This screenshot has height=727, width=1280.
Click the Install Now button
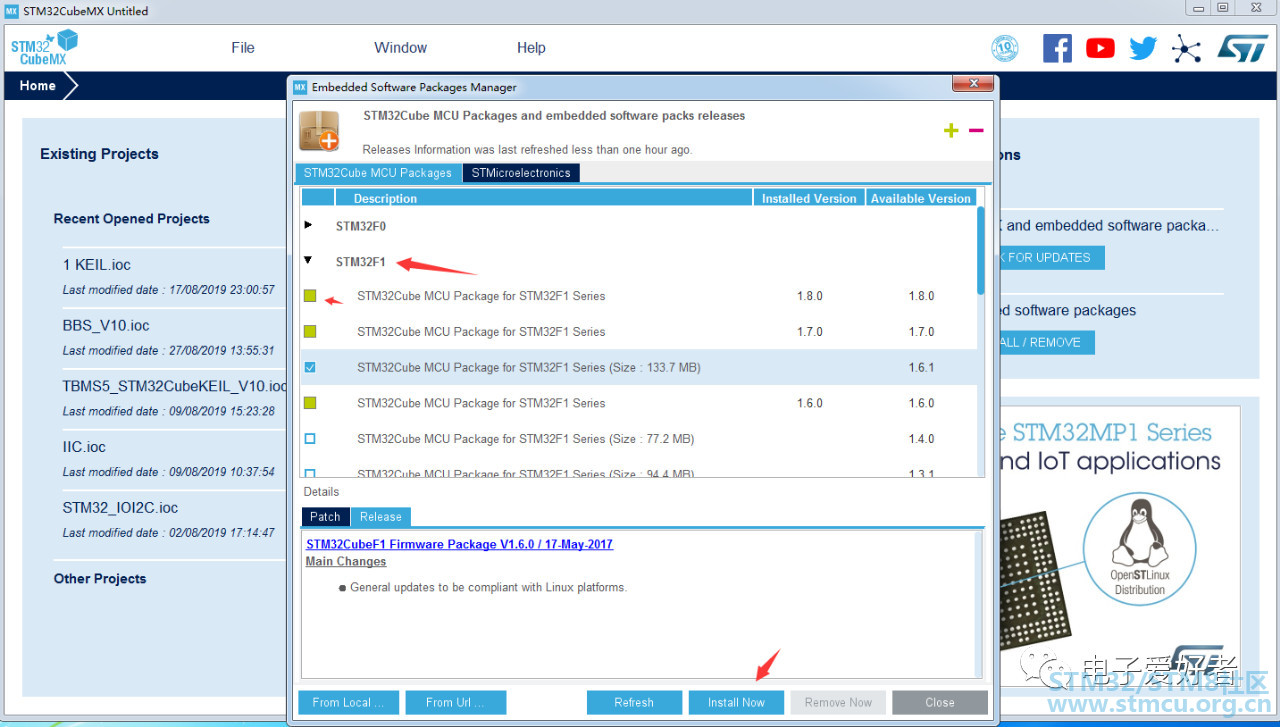pyautogui.click(x=737, y=702)
